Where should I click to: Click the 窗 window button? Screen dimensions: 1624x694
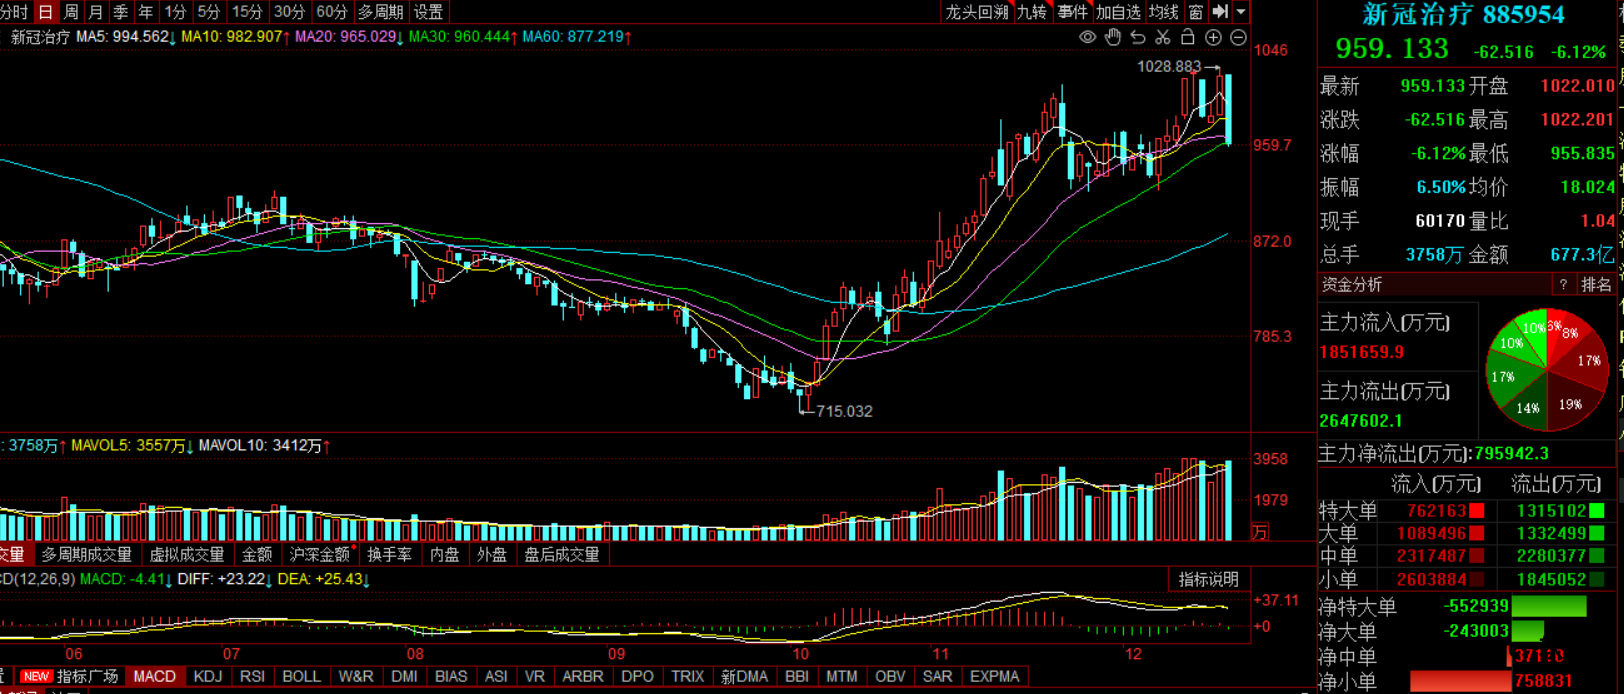click(x=1196, y=12)
